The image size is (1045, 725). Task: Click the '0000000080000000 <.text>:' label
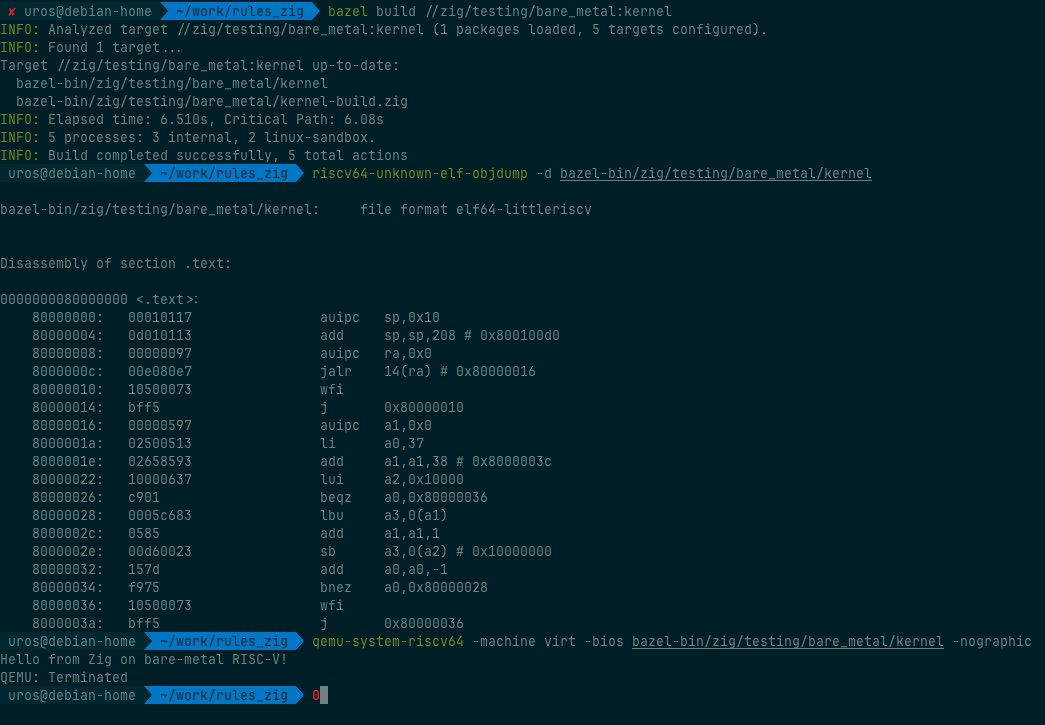[x=99, y=299]
